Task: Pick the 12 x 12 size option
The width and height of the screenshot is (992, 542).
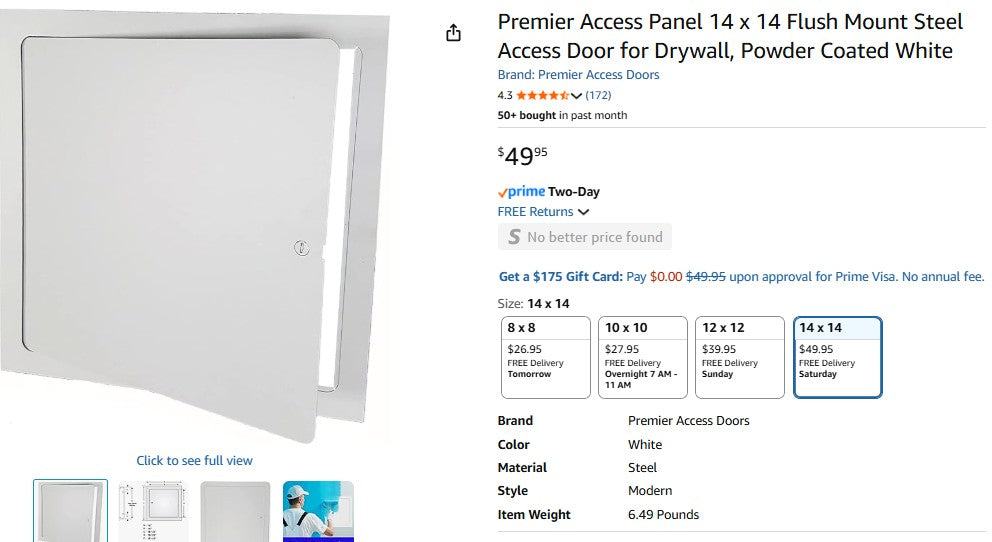Action: [739, 357]
